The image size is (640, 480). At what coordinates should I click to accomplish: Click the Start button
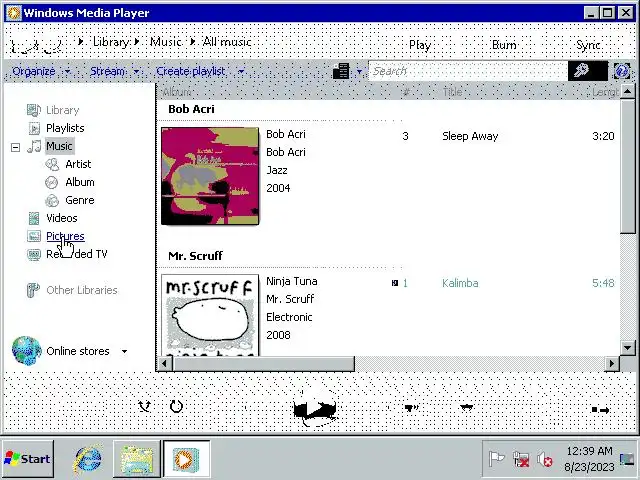(x=28, y=459)
